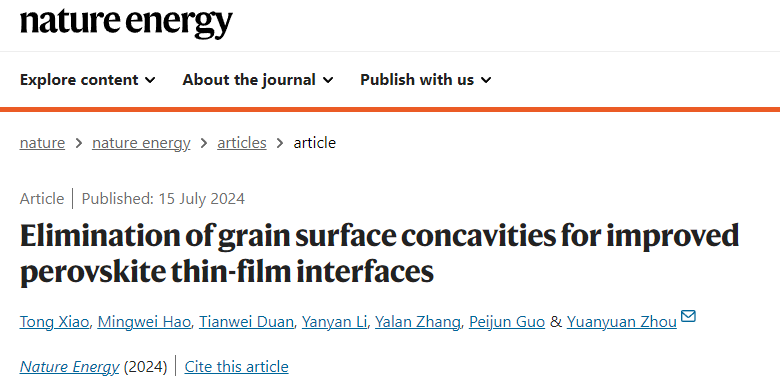Open the About the journal menu
The image size is (780, 385).
pos(258,80)
